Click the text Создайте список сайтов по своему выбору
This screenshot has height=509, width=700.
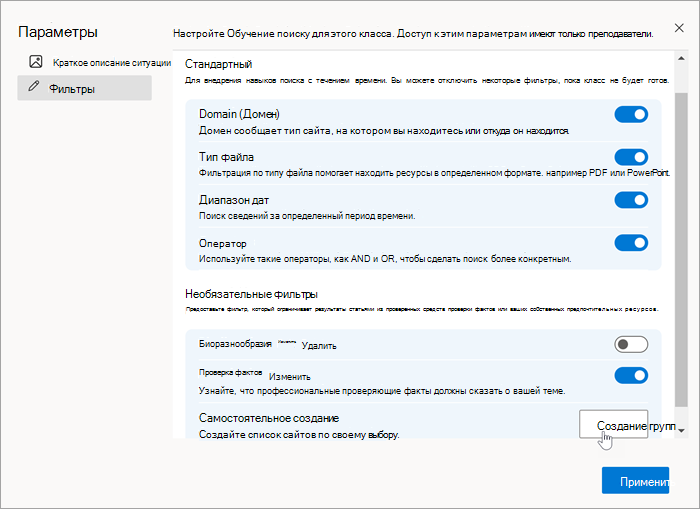pos(299,434)
